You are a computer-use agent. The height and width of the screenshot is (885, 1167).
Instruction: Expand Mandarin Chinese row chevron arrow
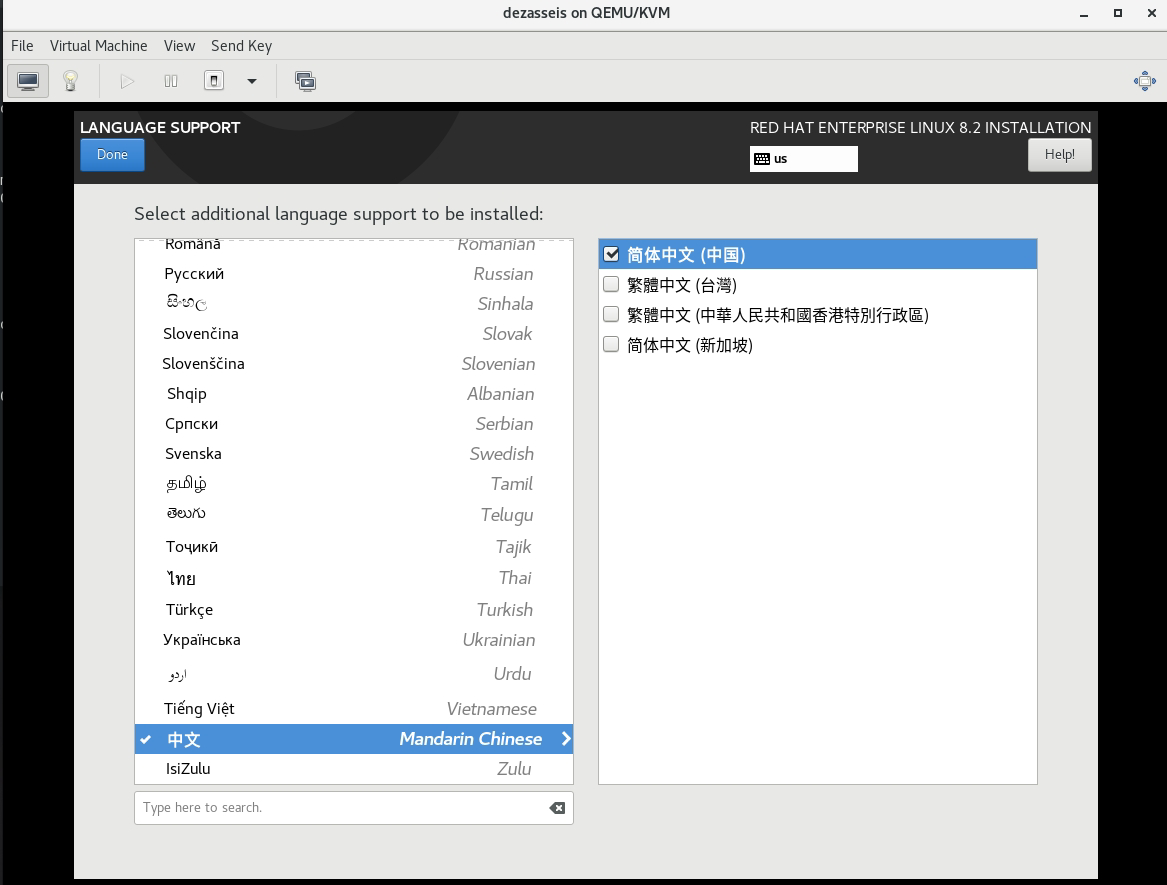click(566, 739)
